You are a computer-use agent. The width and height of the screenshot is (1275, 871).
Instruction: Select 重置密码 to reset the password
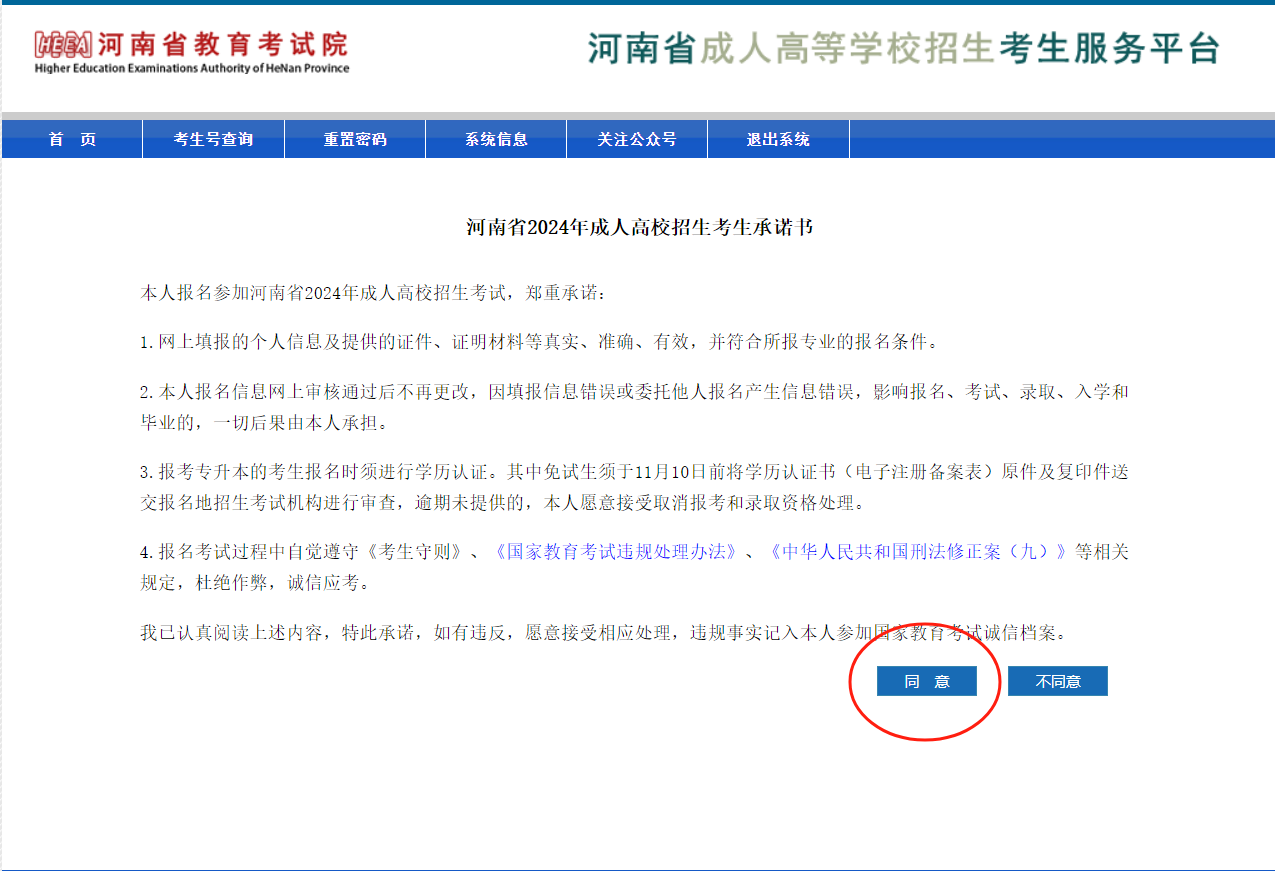(x=354, y=138)
